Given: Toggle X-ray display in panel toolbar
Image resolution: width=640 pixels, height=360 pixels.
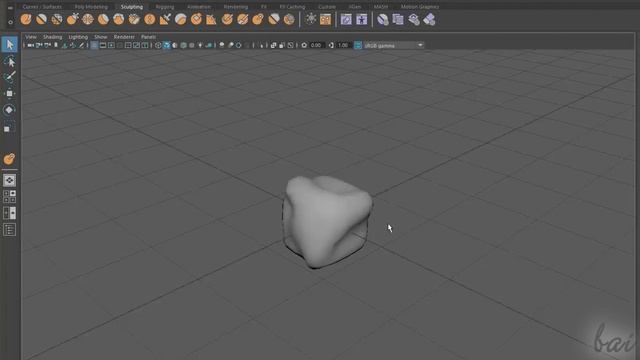Looking at the screenshot, I should pyautogui.click(x=273, y=45).
